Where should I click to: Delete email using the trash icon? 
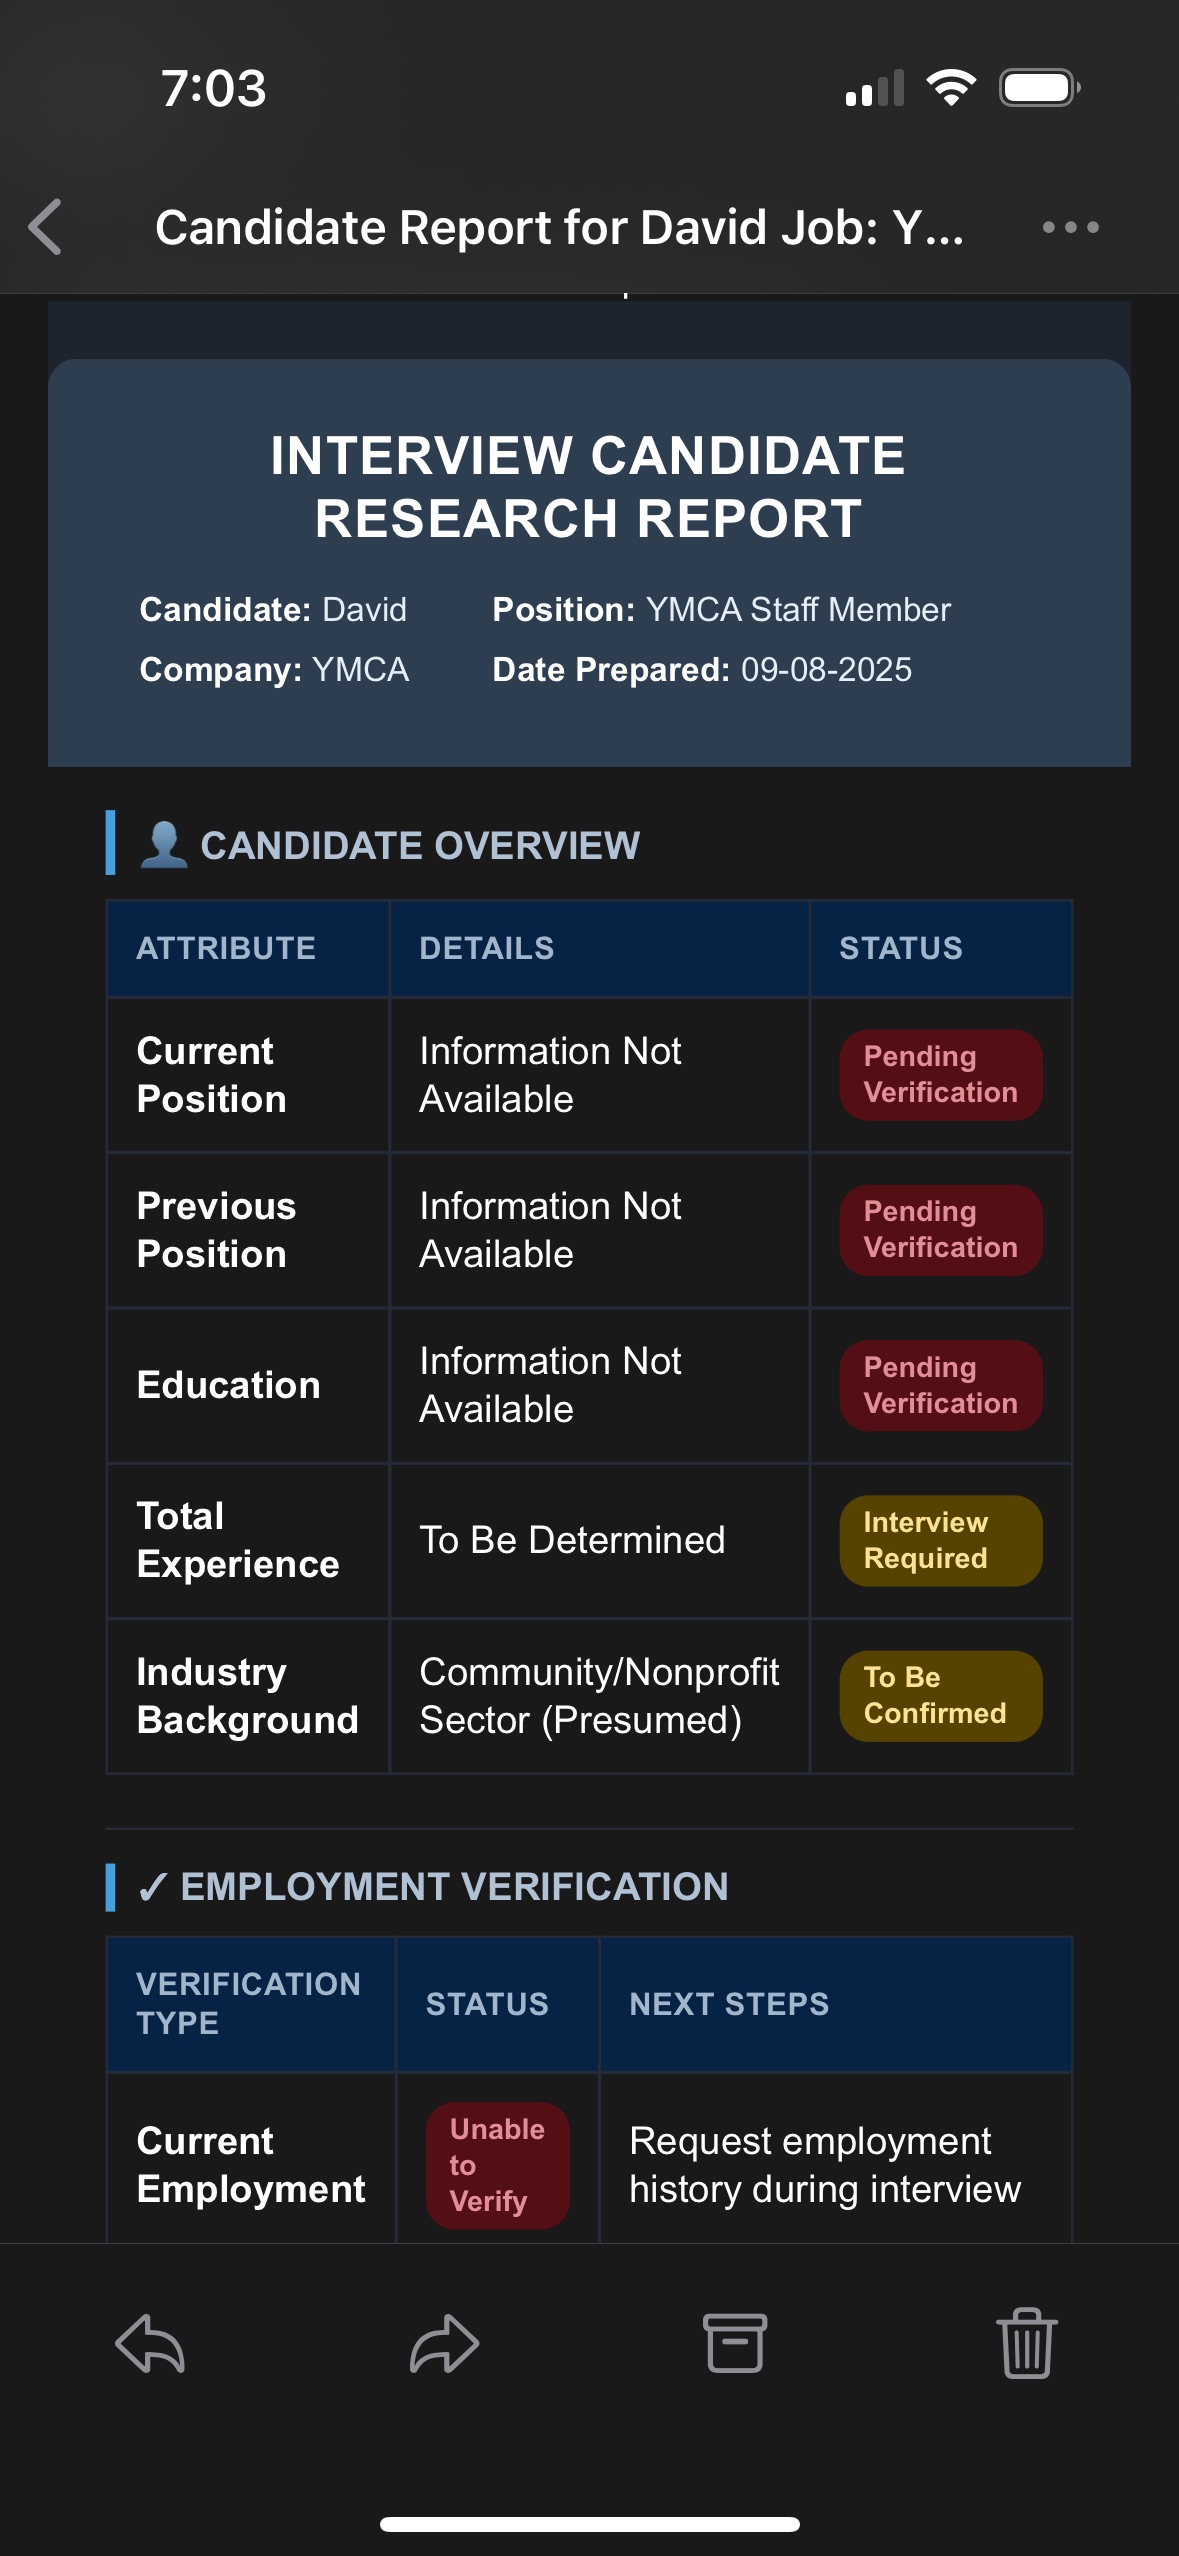click(x=1027, y=2343)
